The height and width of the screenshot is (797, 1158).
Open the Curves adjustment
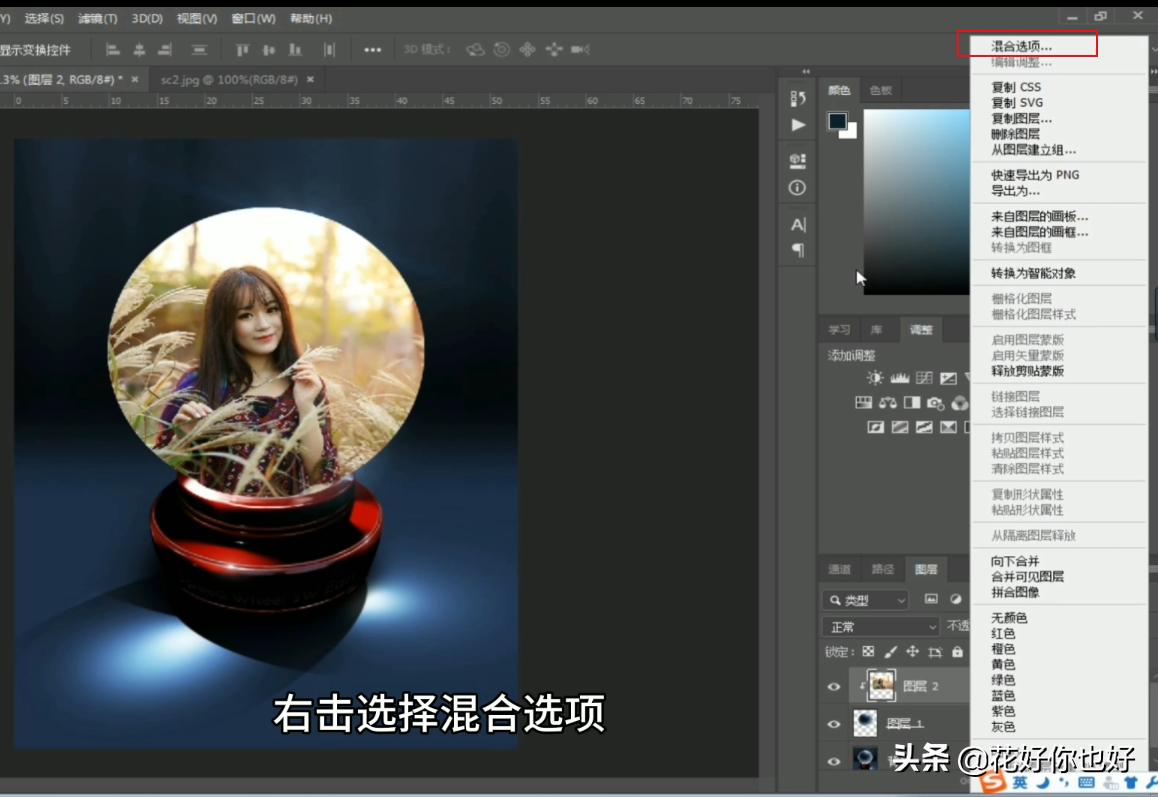click(925, 379)
